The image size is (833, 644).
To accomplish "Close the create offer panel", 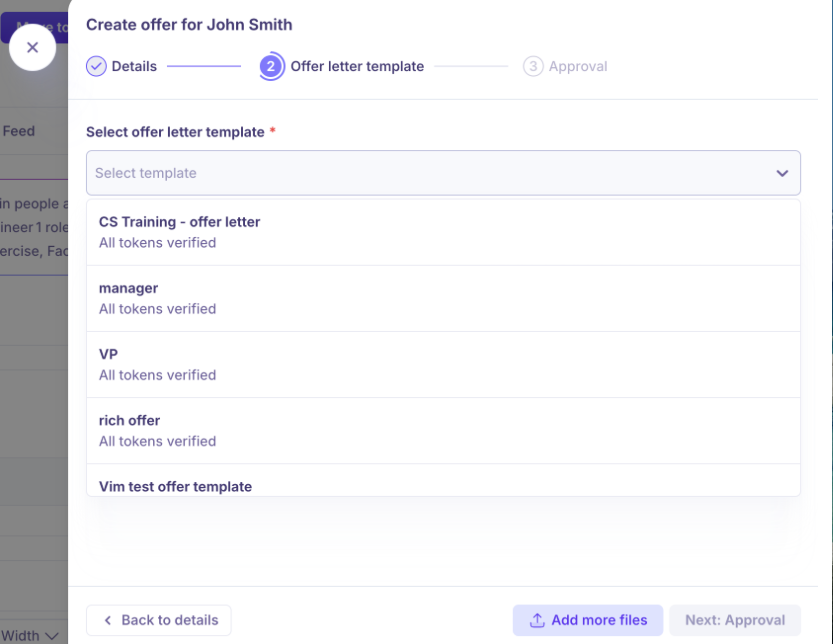I will (32, 47).
